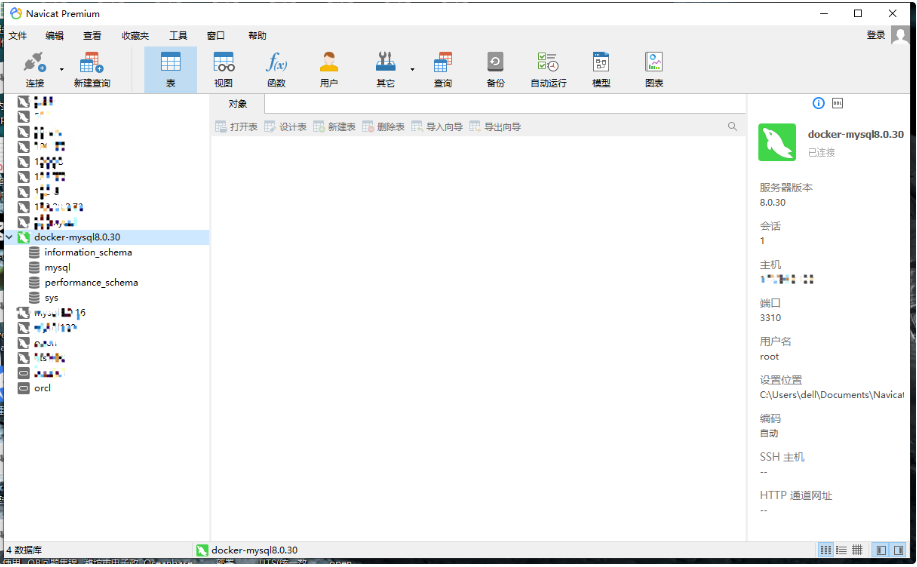Screen dimensions: 917x567
Task: Open the Edit (编辑) menu
Action: (x=54, y=36)
